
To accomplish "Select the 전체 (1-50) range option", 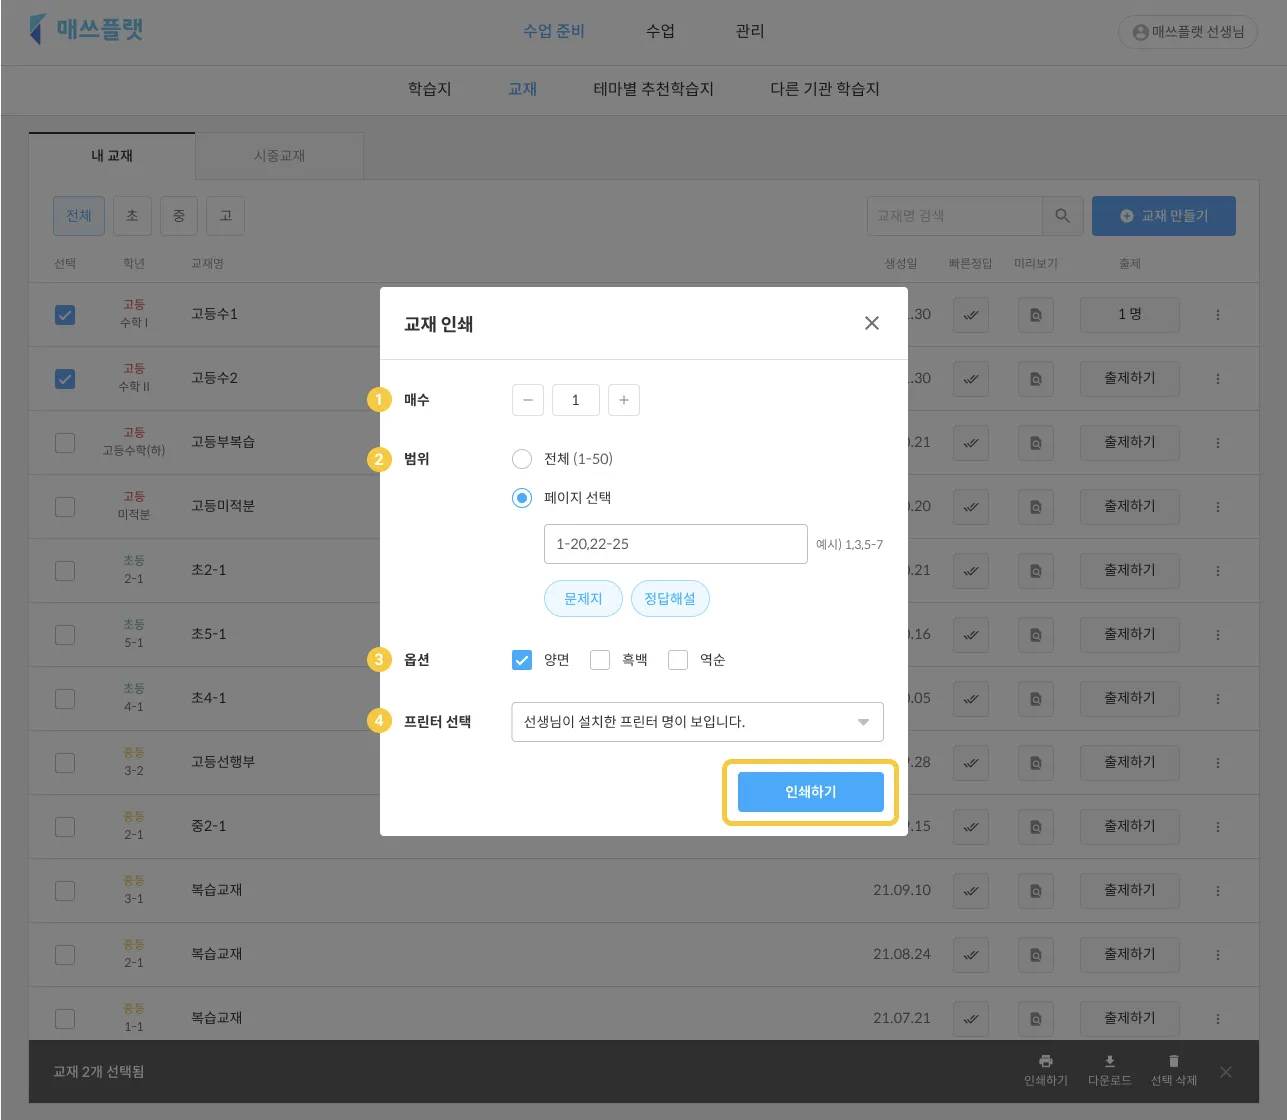I will 522,459.
